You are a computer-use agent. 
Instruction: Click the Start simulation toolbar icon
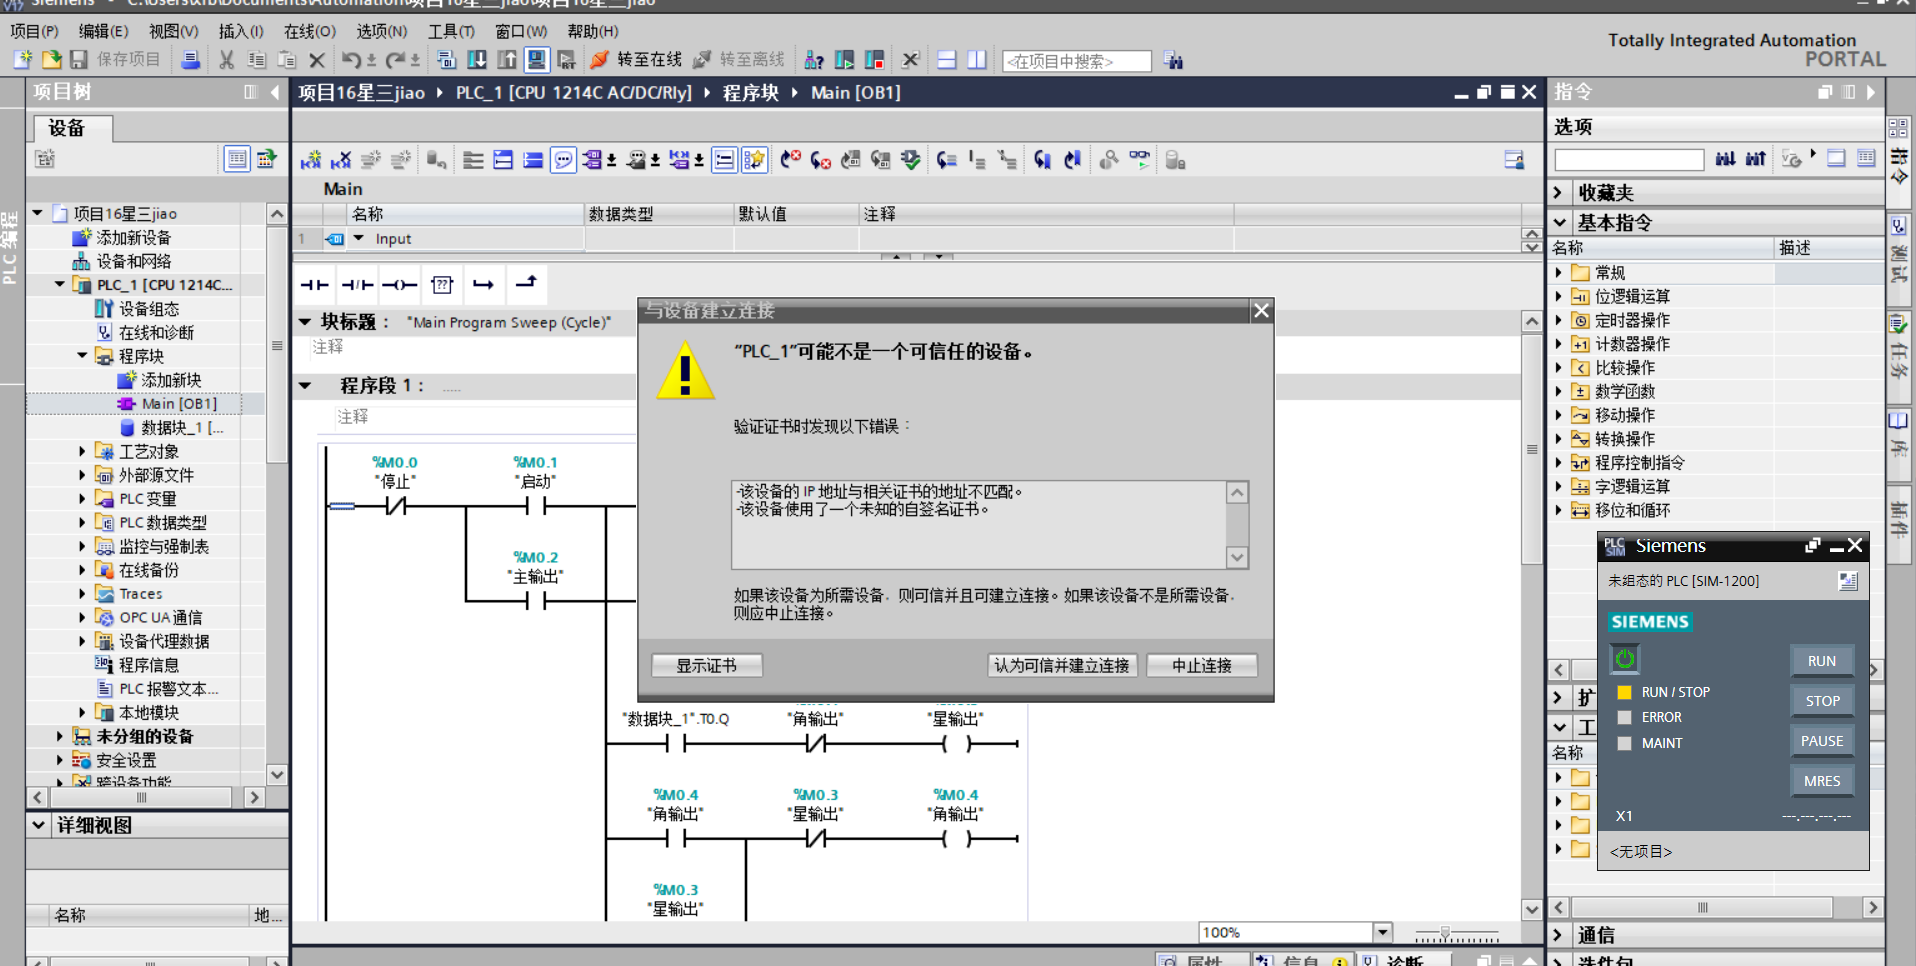[x=537, y=60]
